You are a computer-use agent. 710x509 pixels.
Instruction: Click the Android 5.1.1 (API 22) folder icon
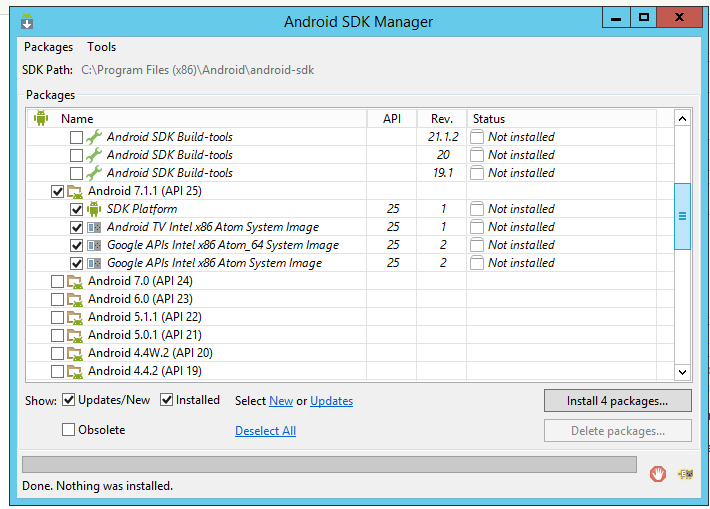point(75,317)
